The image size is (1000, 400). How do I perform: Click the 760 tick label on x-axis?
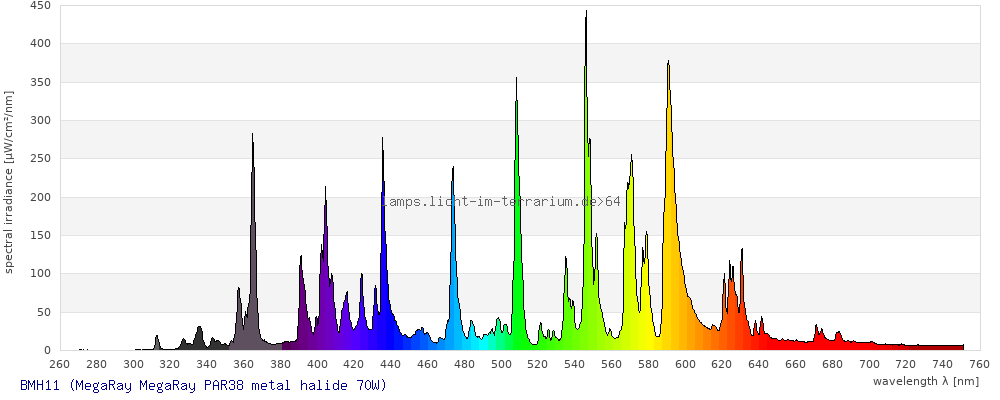pyautogui.click(x=979, y=363)
